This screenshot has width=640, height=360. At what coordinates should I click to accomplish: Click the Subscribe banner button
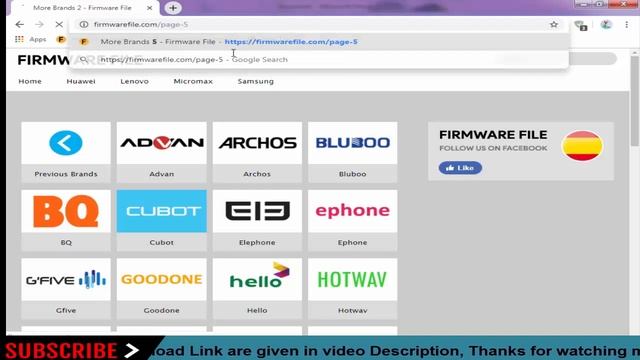click(73, 350)
